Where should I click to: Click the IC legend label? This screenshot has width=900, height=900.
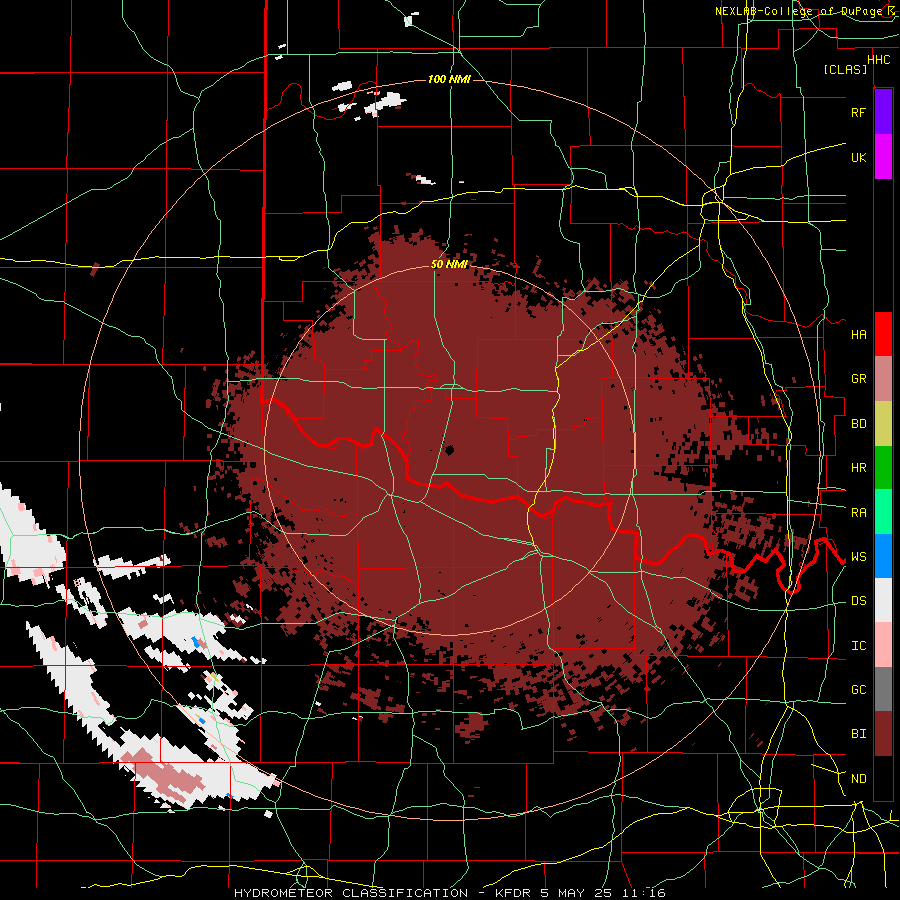(858, 646)
